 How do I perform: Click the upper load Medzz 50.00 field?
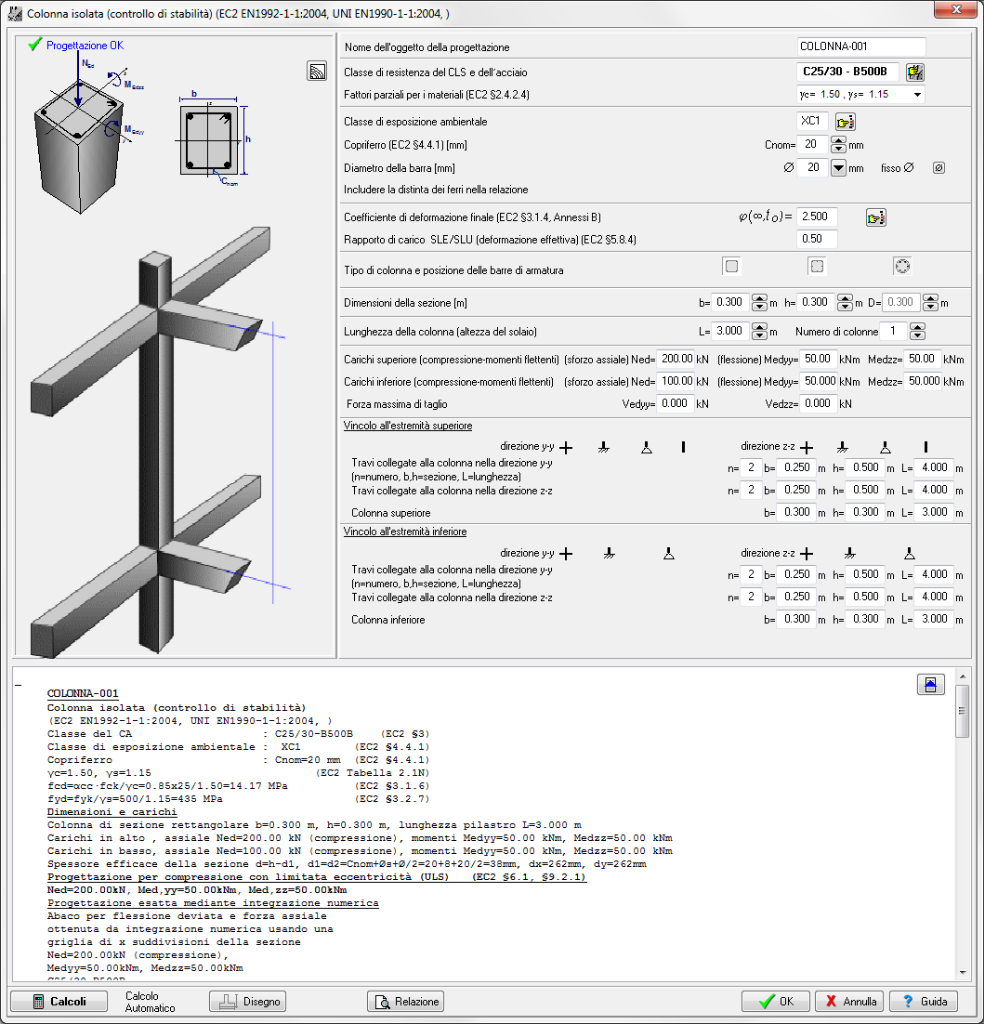pyautogui.click(x=923, y=359)
